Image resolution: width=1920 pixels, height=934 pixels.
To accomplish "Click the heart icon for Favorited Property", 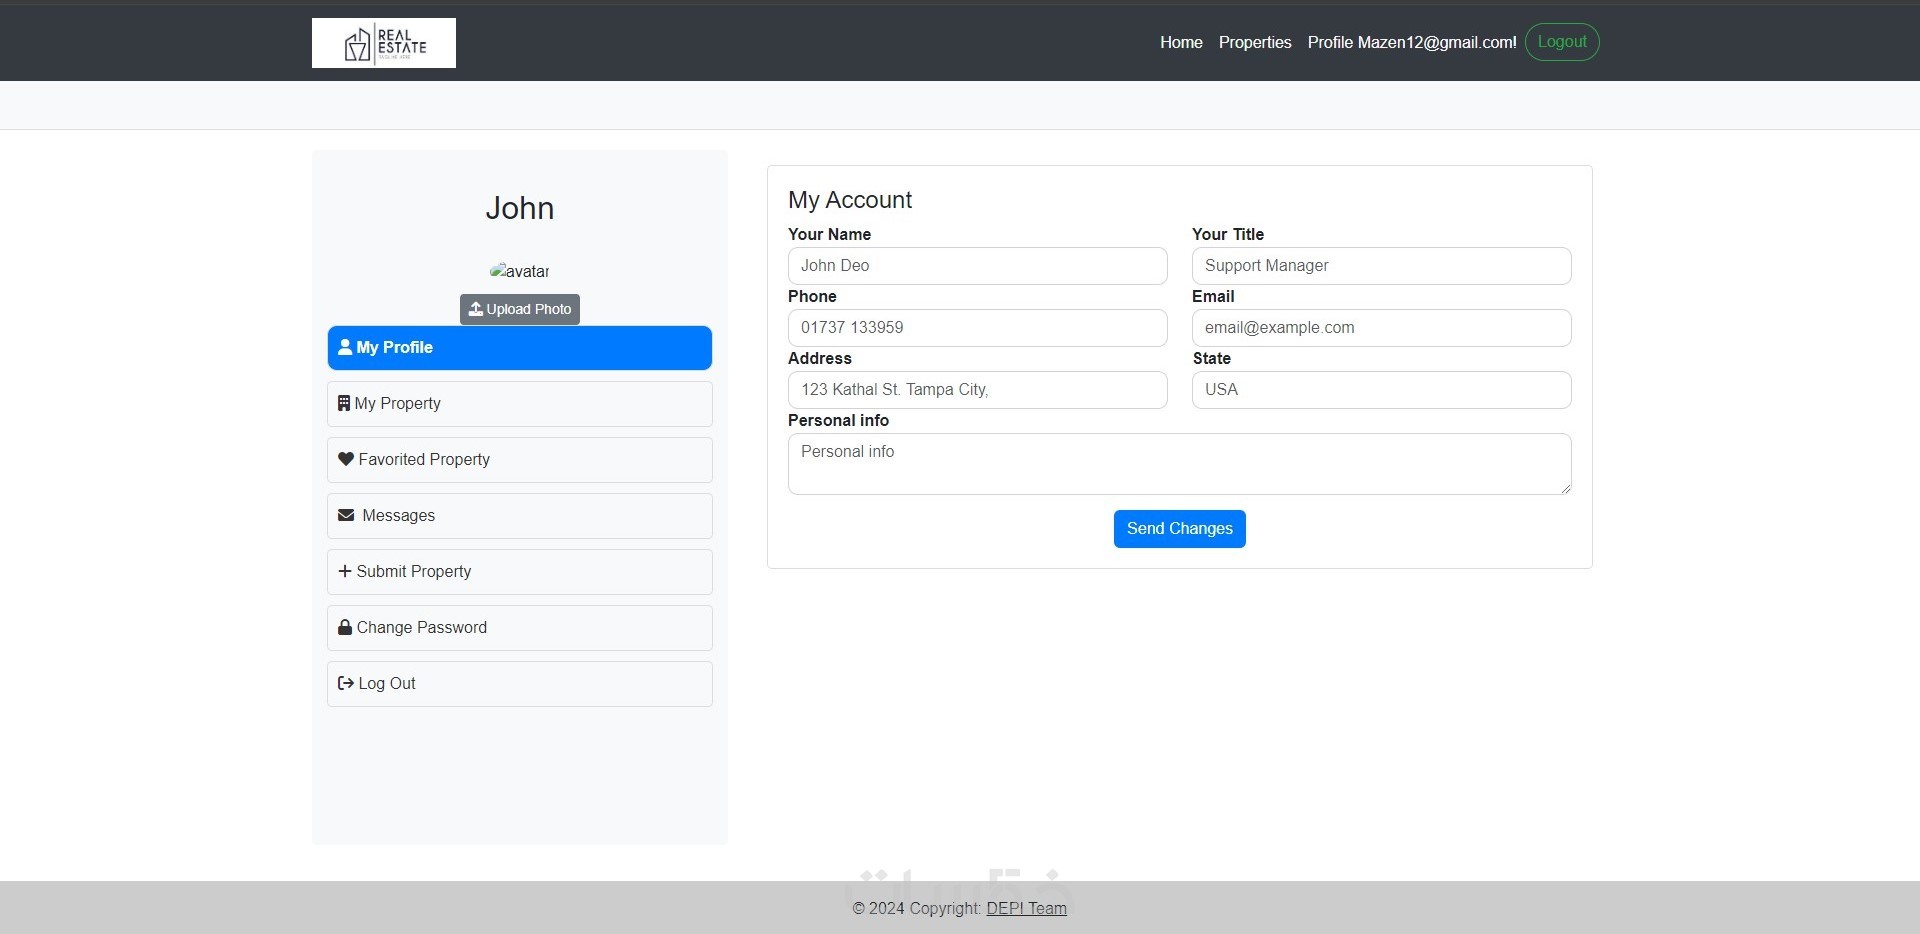I will [346, 459].
